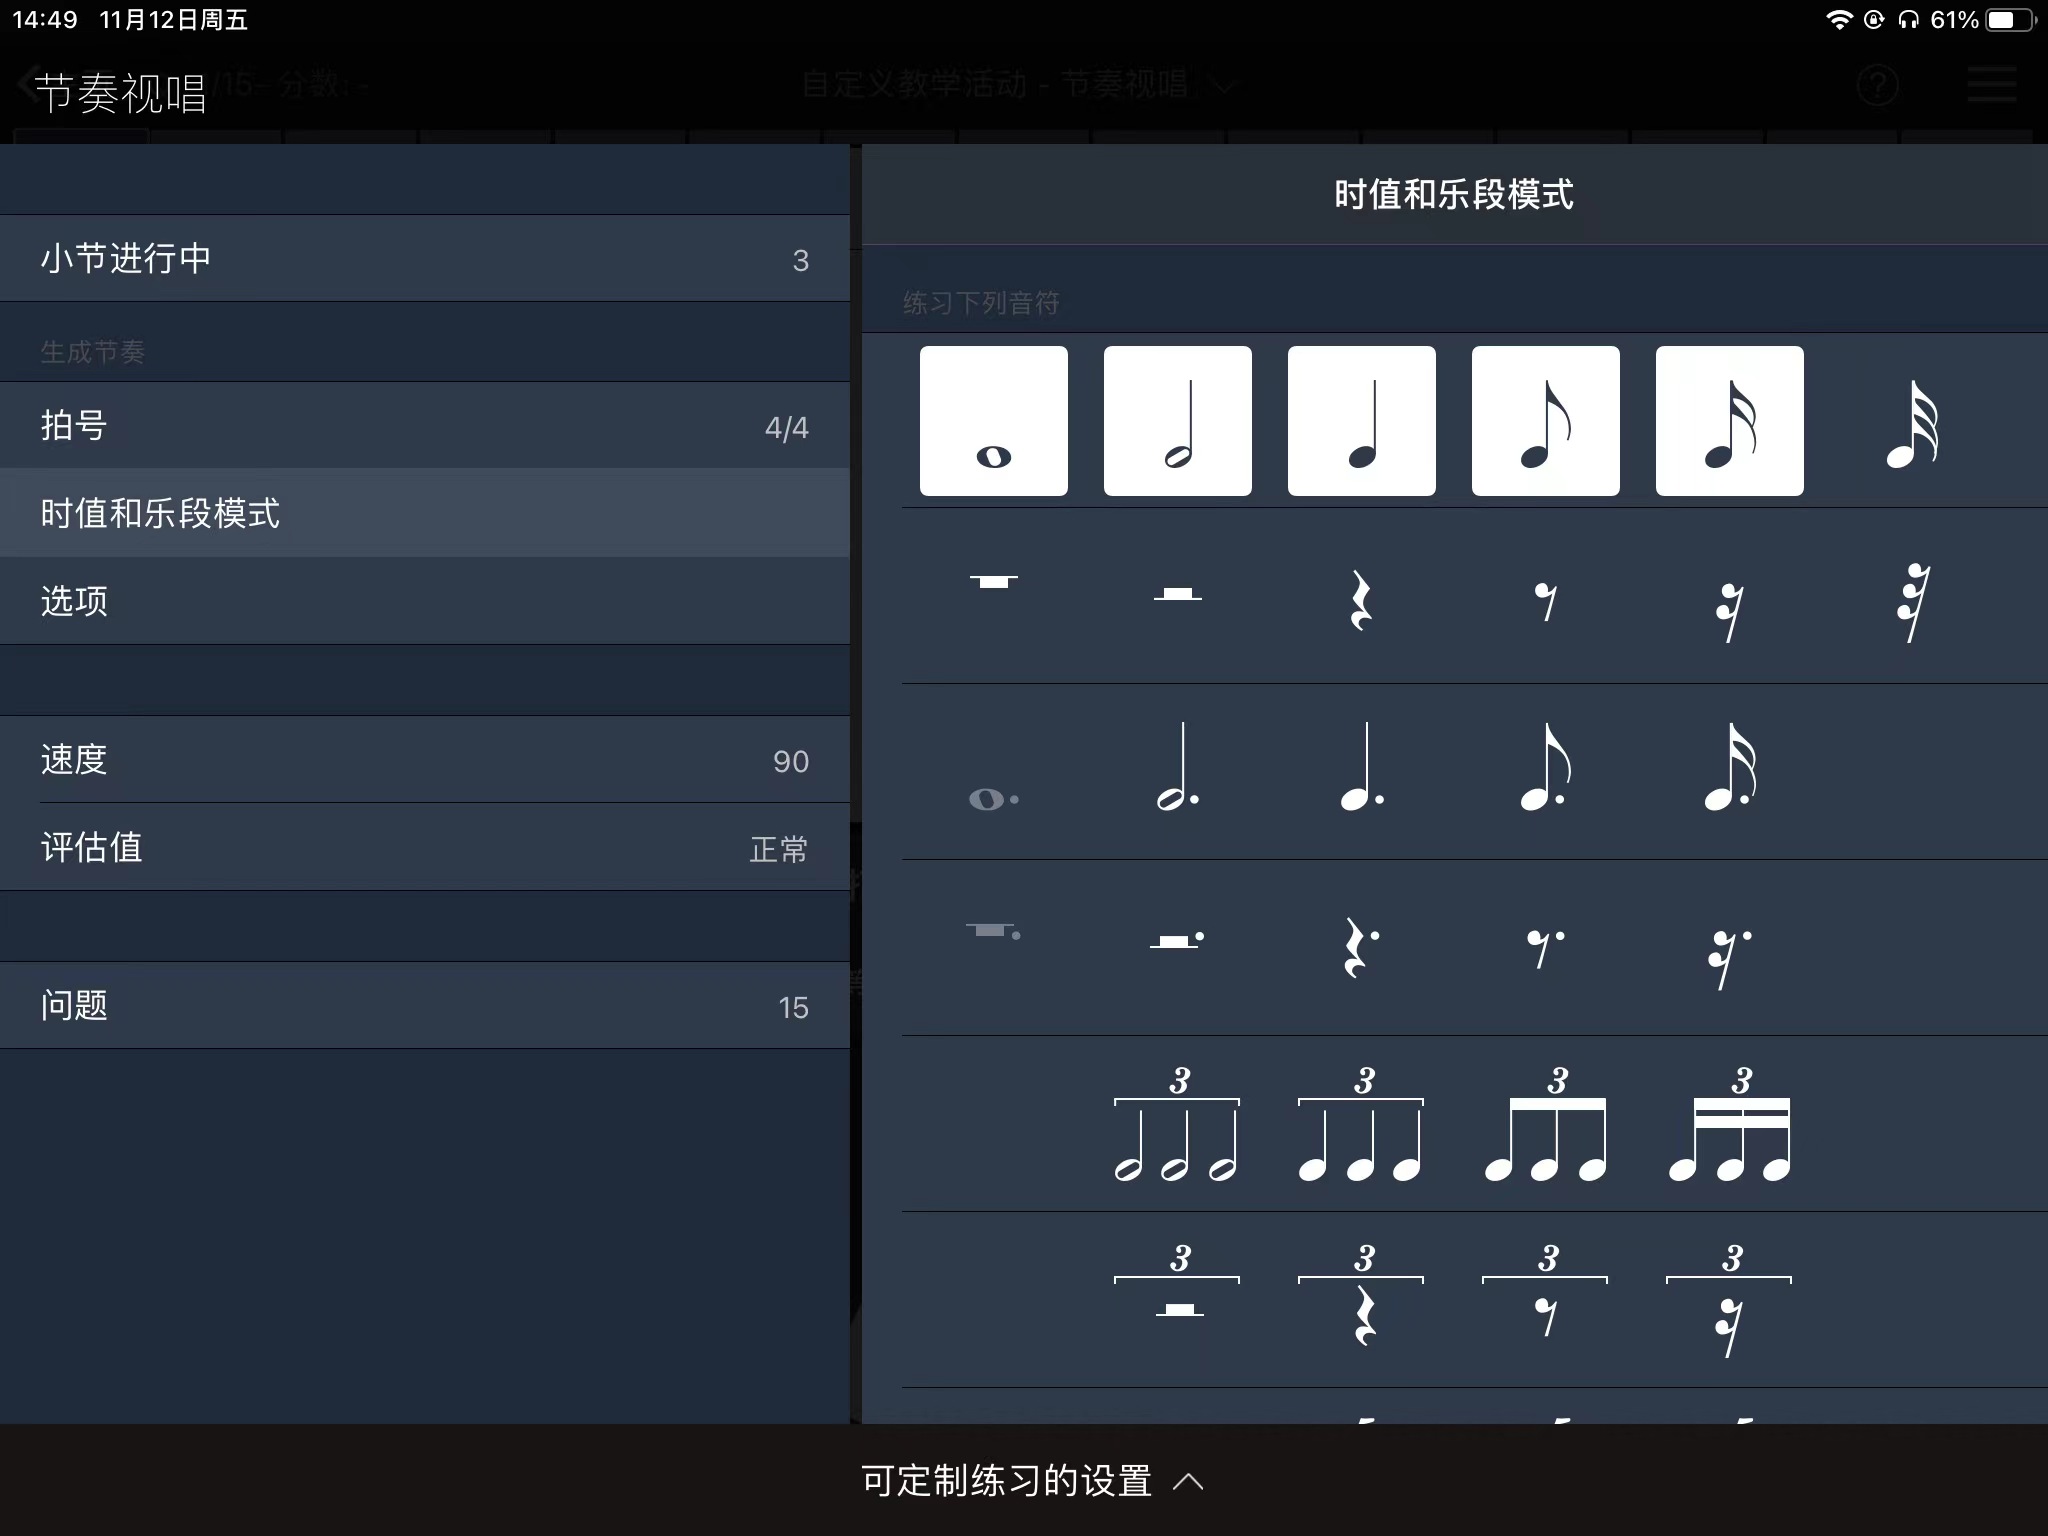Image resolution: width=2048 pixels, height=1536 pixels.
Task: Toggle the half note selection tile
Action: [x=1177, y=421]
